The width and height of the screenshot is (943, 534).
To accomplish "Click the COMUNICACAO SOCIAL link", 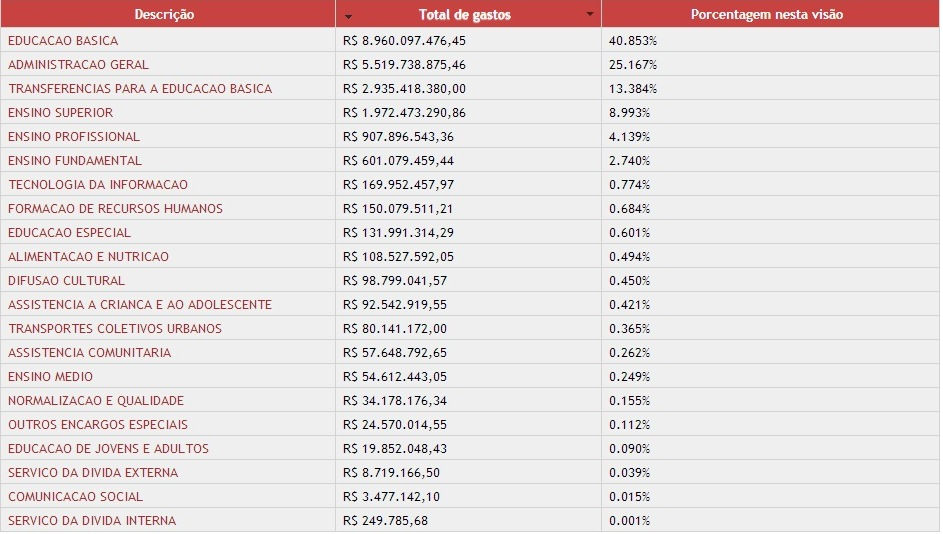I will (76, 497).
